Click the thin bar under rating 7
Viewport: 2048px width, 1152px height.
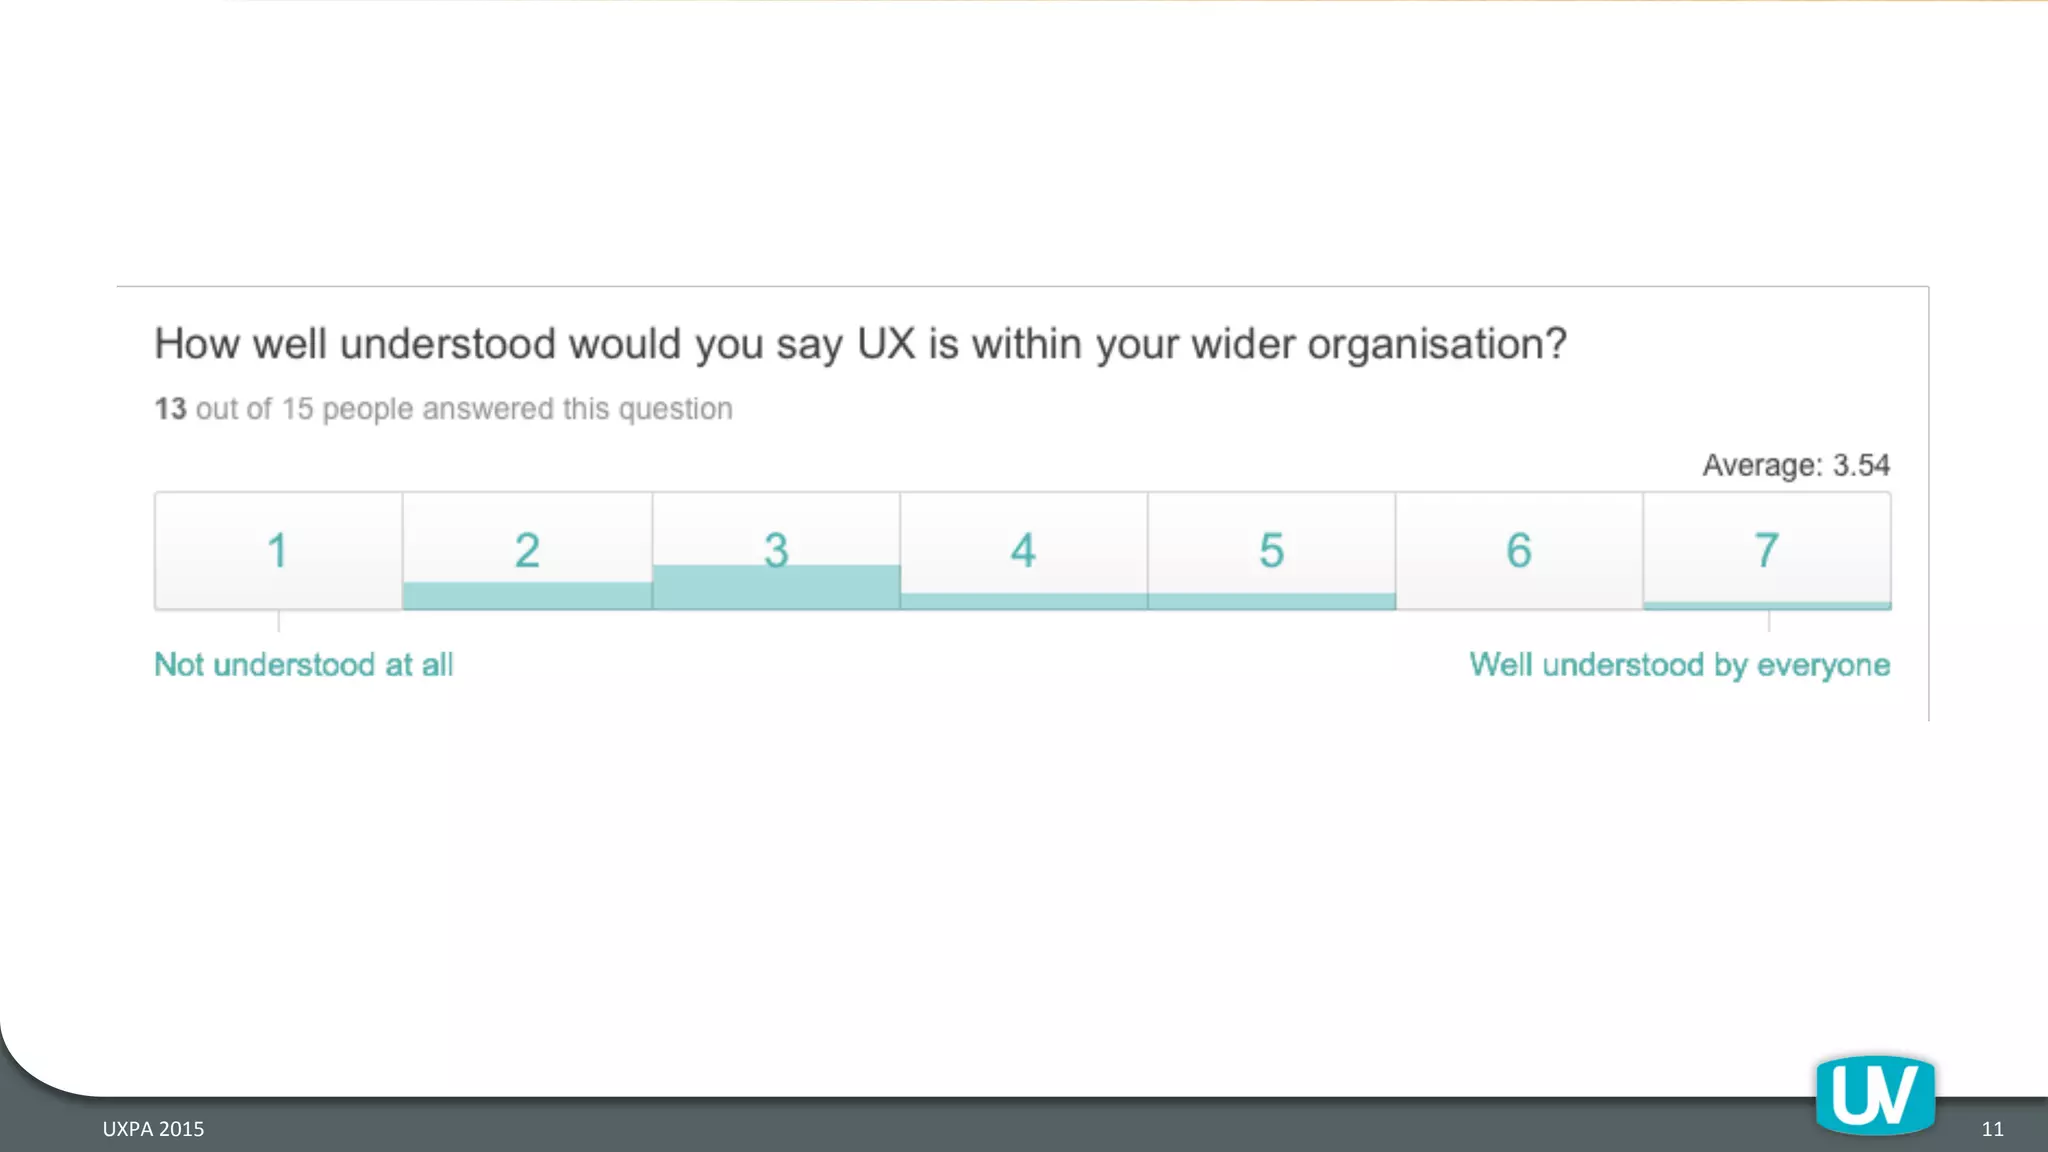[x=1767, y=605]
